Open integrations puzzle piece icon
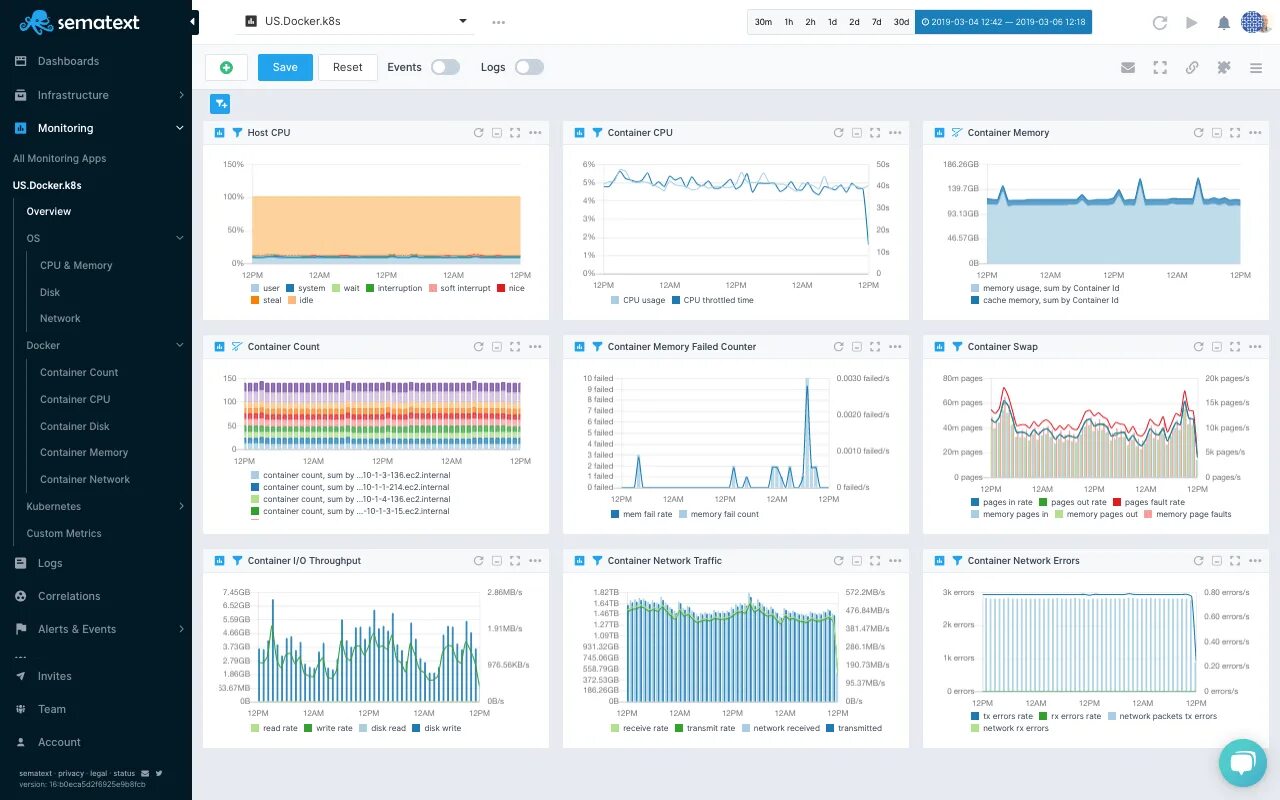This screenshot has height=800, width=1280. (x=1223, y=68)
